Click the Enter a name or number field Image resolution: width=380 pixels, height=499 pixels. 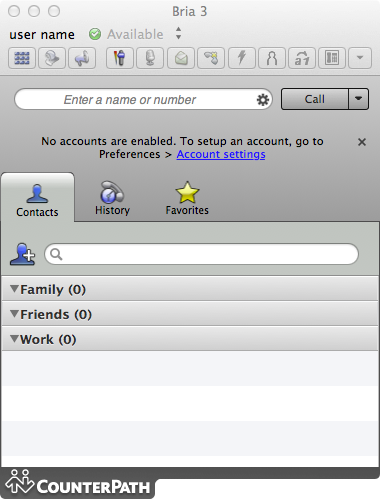tap(143, 99)
